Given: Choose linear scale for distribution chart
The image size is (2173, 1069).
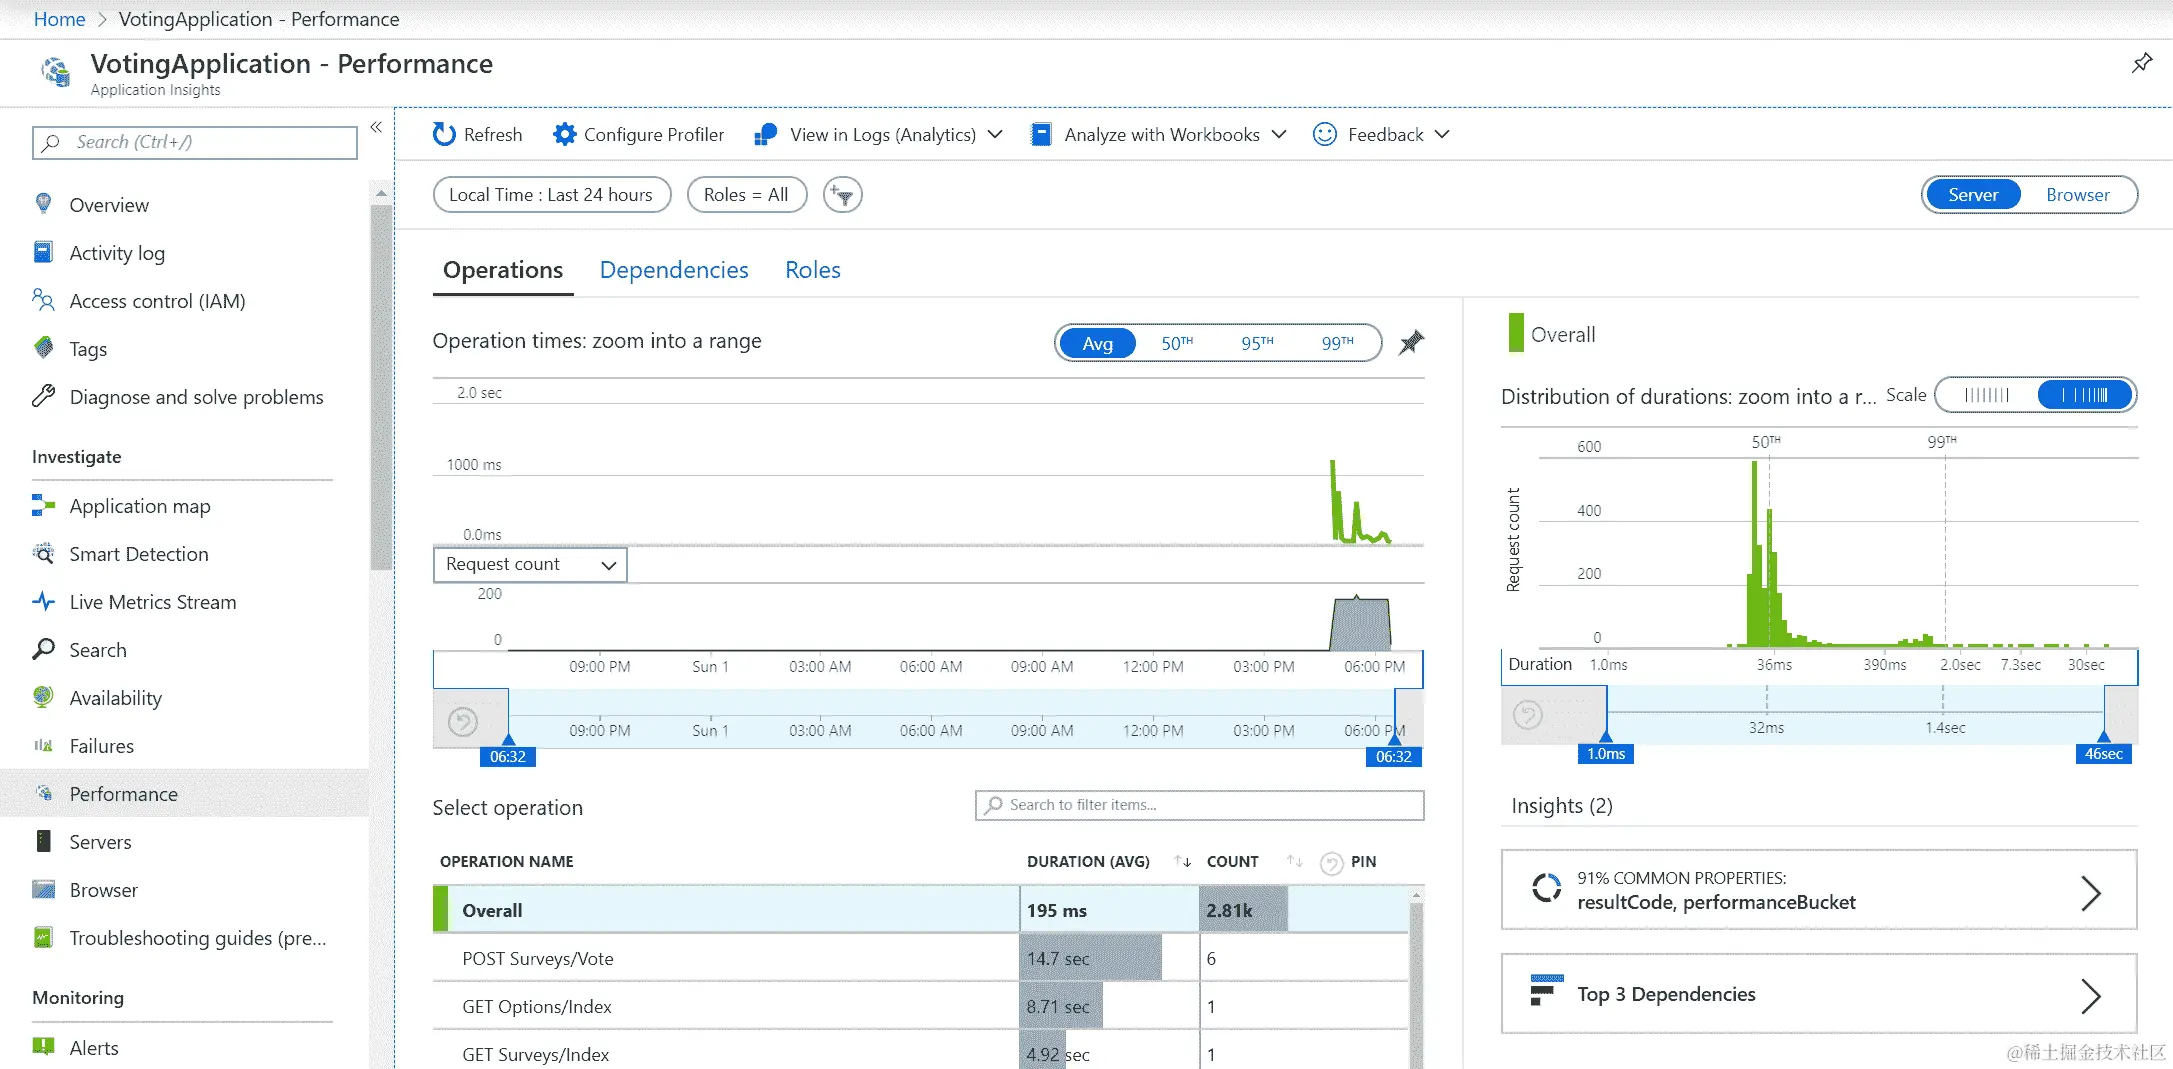Looking at the screenshot, I should (x=1986, y=395).
